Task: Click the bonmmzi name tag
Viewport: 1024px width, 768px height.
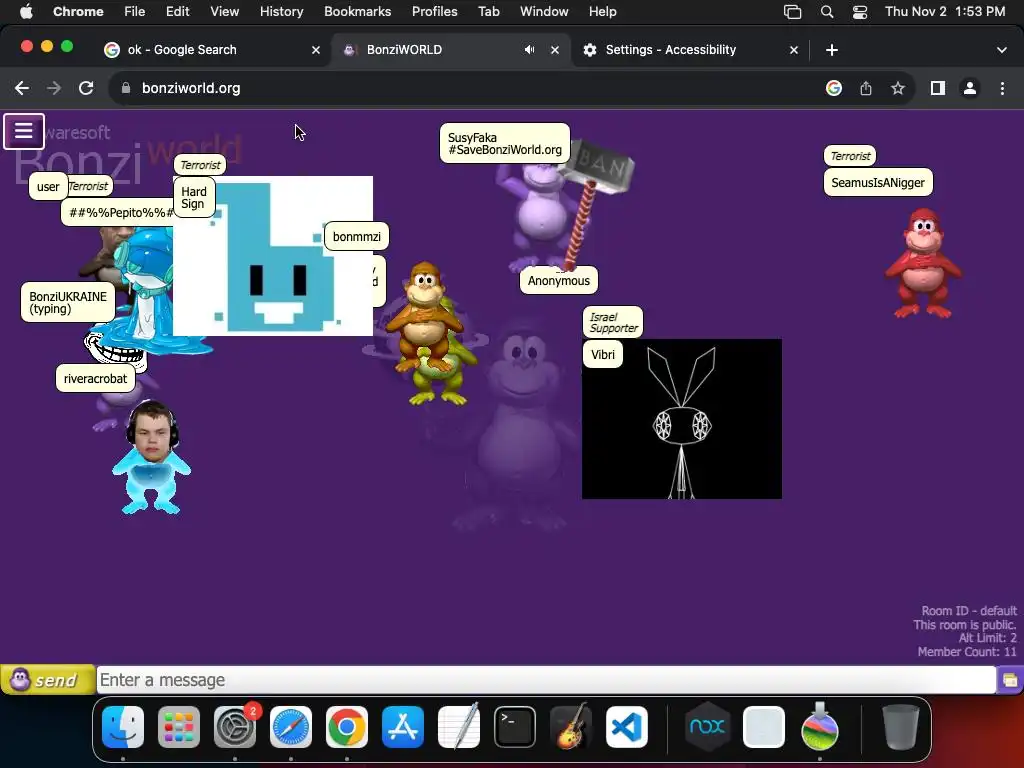Action: tap(357, 236)
